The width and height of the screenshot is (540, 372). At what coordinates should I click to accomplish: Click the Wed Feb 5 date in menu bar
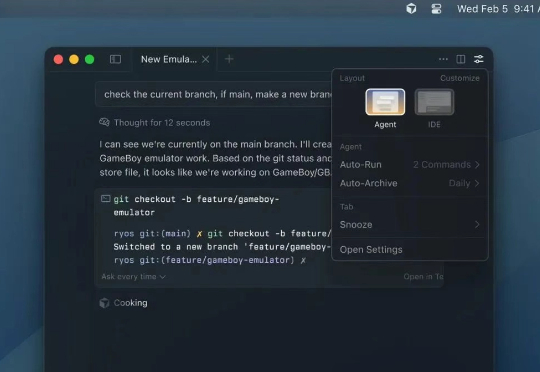click(482, 9)
